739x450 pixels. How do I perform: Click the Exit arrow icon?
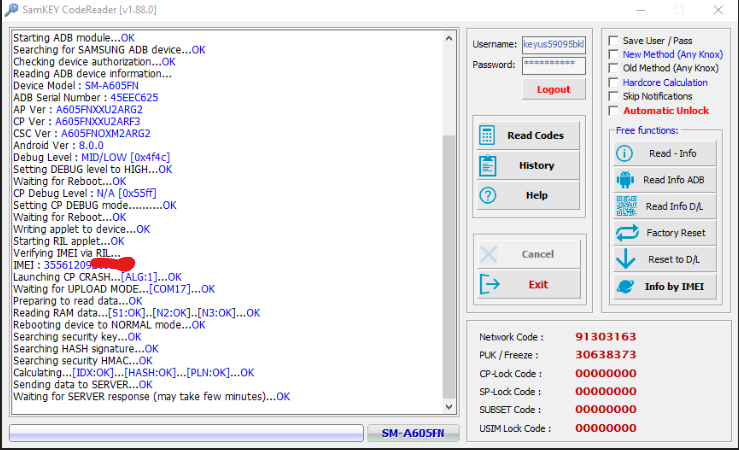coord(490,284)
